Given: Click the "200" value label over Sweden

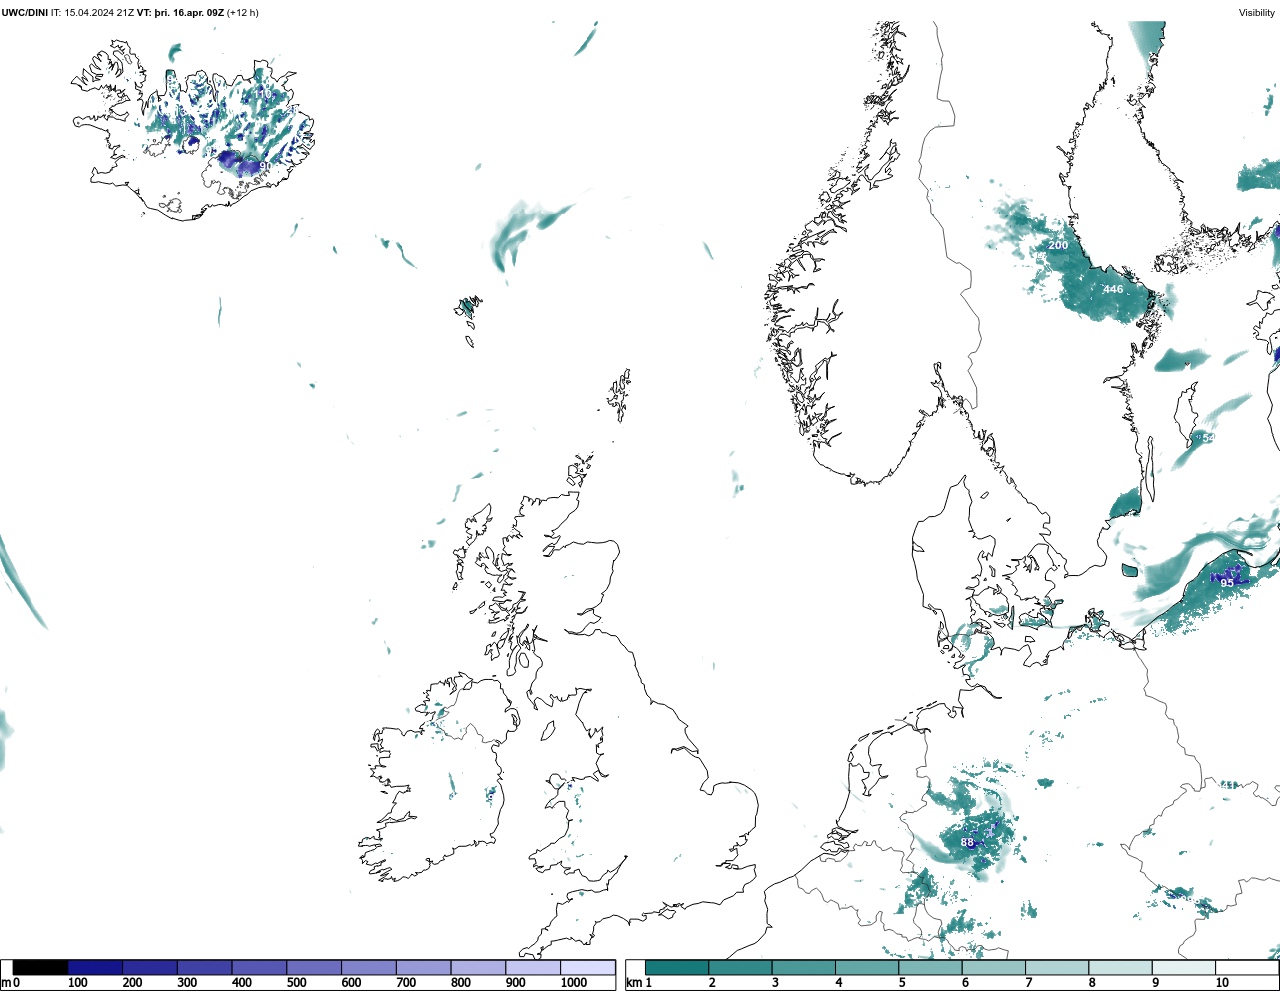Looking at the screenshot, I should (1058, 245).
